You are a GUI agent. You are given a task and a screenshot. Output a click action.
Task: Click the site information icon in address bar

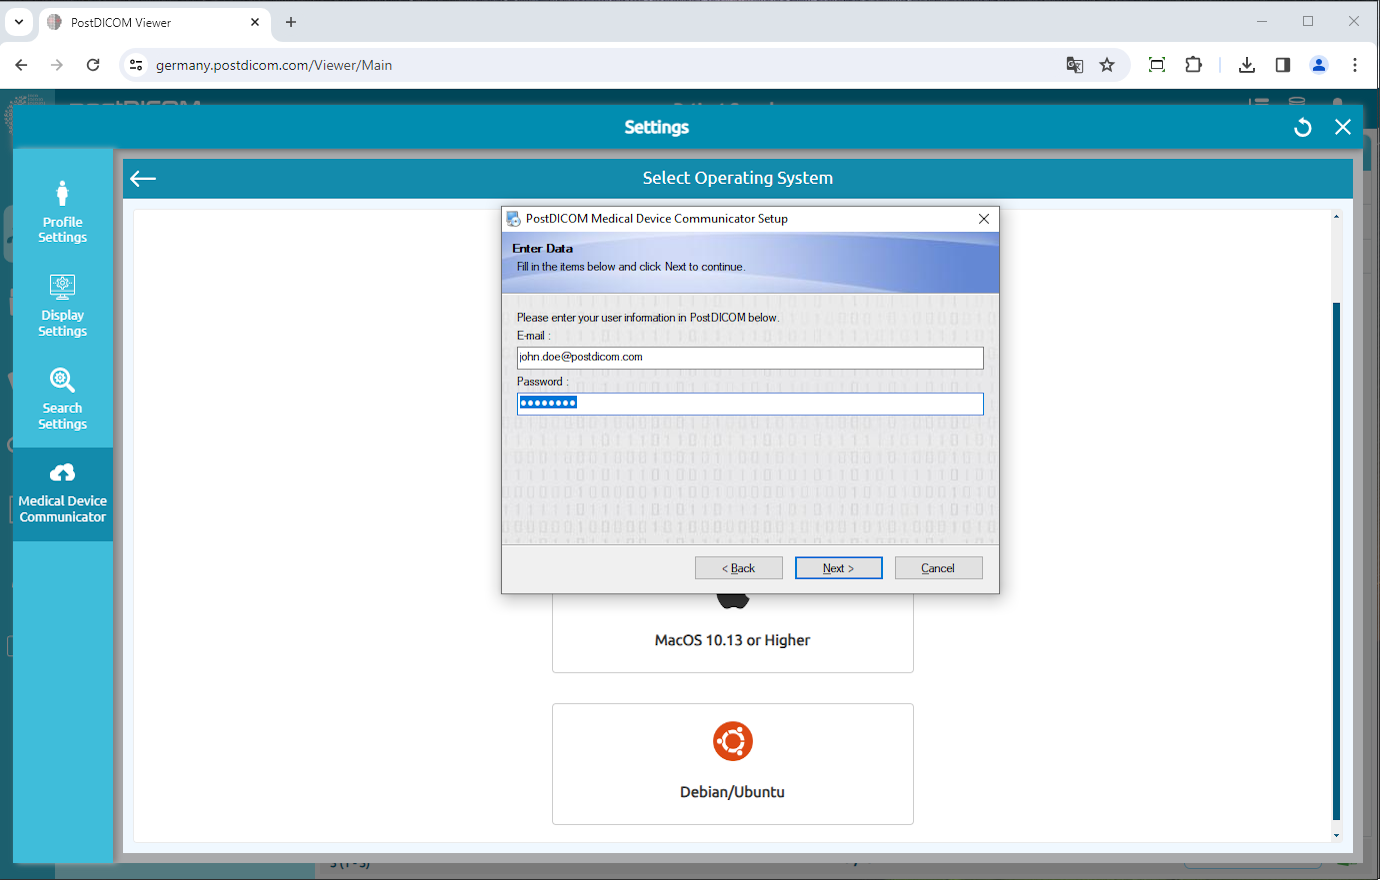[x=136, y=65]
